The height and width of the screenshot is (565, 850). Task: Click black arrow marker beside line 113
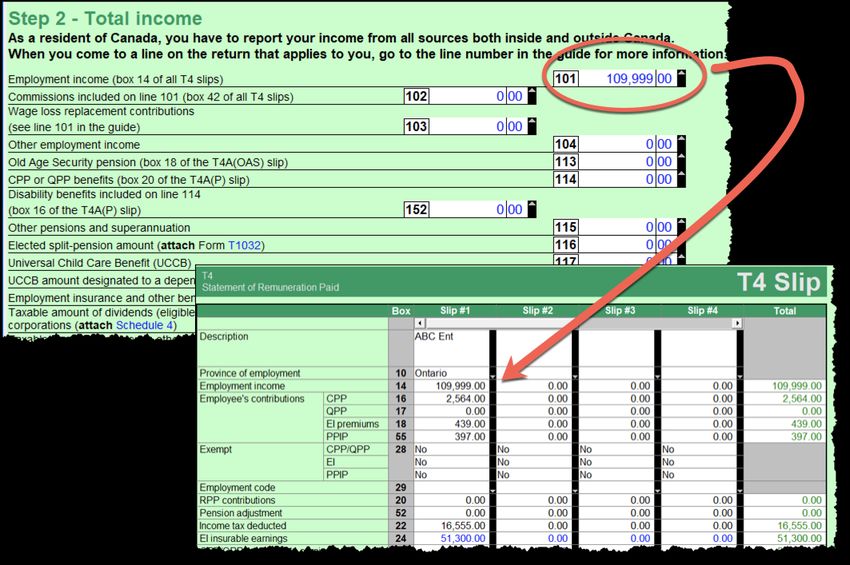click(x=681, y=161)
